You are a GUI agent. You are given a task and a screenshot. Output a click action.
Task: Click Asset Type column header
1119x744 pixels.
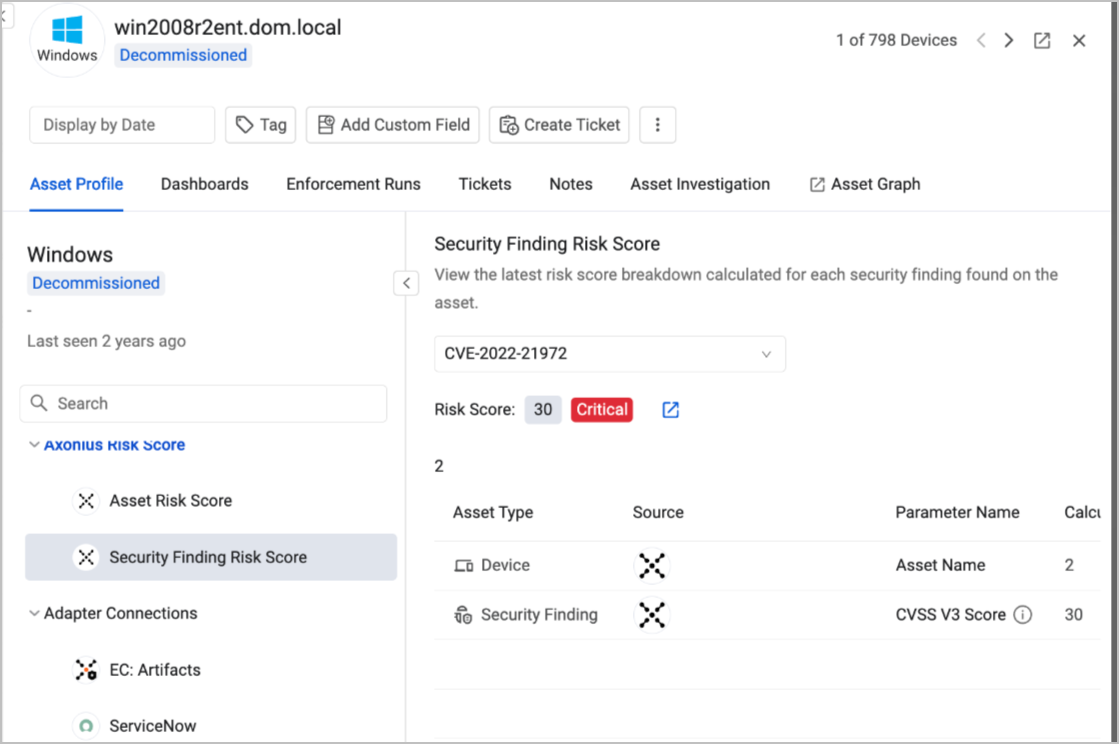click(493, 512)
